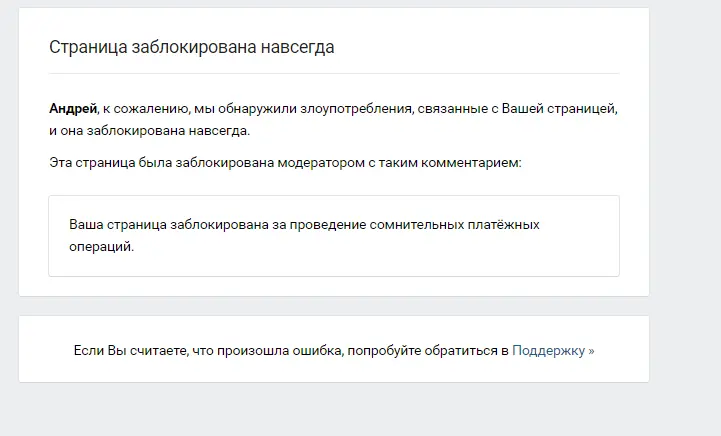The height and width of the screenshot is (436, 721).
Task: Click the word злоупотребления in the message
Action: point(356,109)
